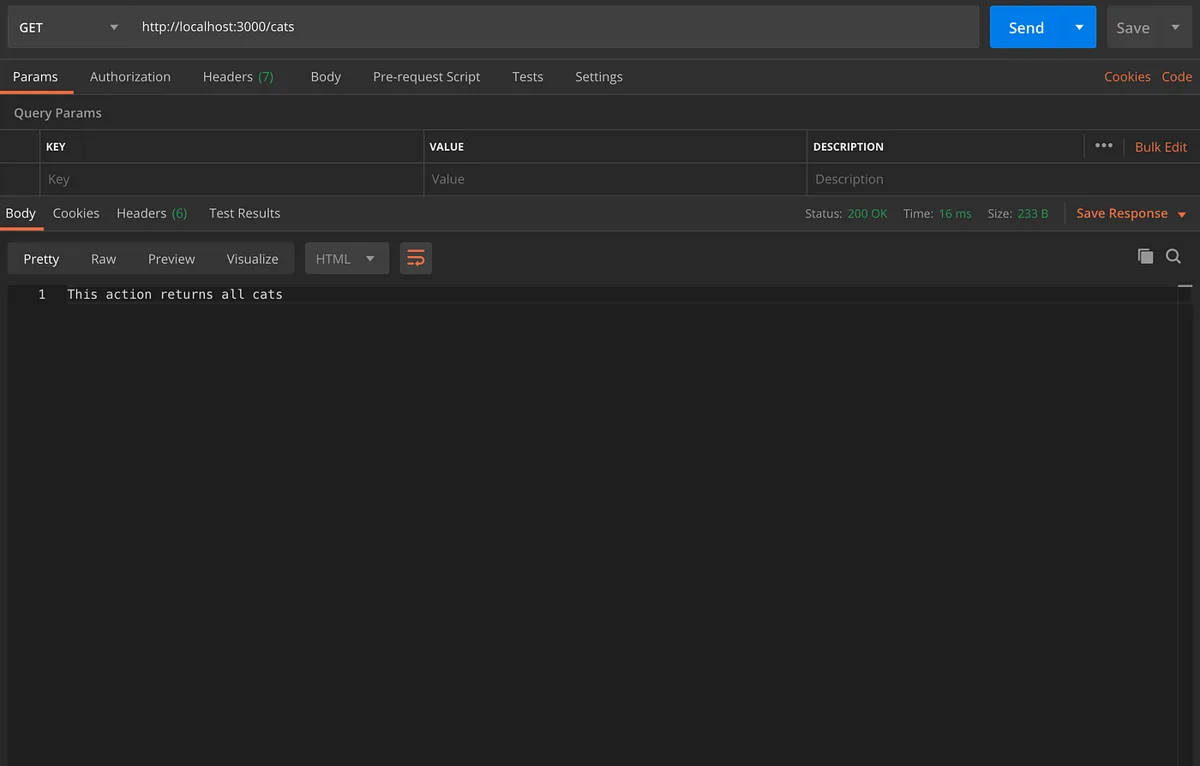1200x766 pixels.
Task: Click the query param Key field
Action: pos(232,180)
